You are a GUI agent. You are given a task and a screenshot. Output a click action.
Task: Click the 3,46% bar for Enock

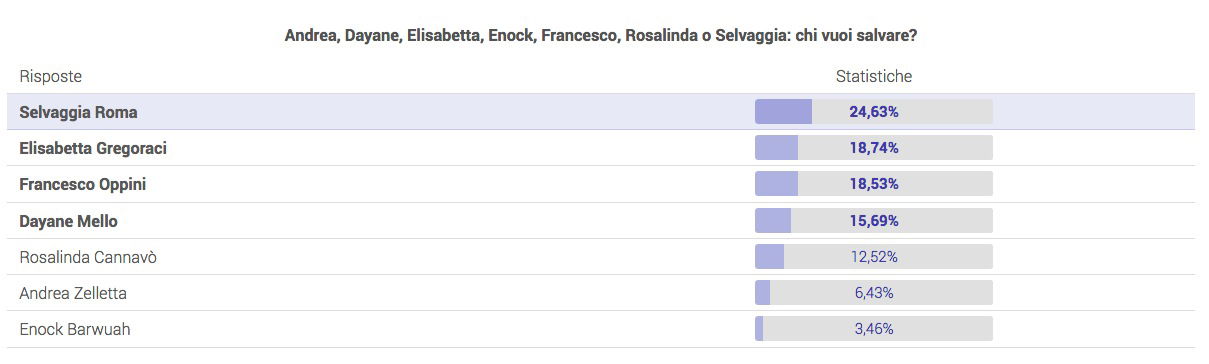(x=873, y=329)
